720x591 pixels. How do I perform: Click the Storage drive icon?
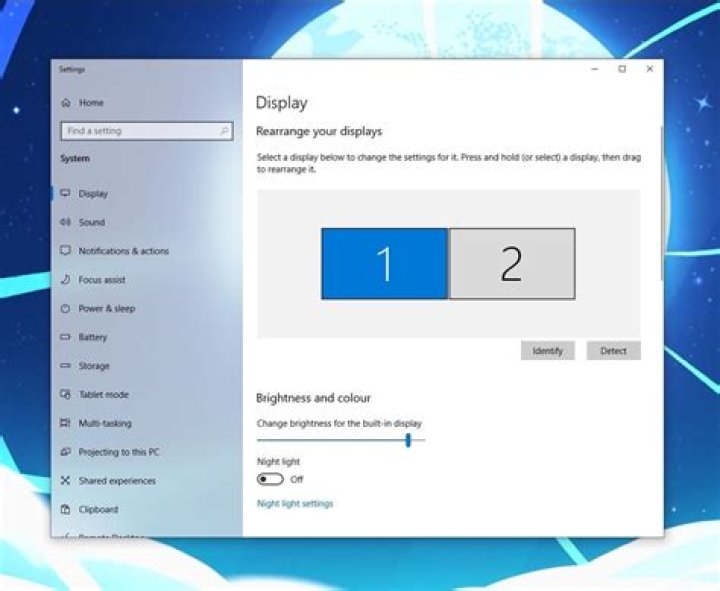[66, 366]
